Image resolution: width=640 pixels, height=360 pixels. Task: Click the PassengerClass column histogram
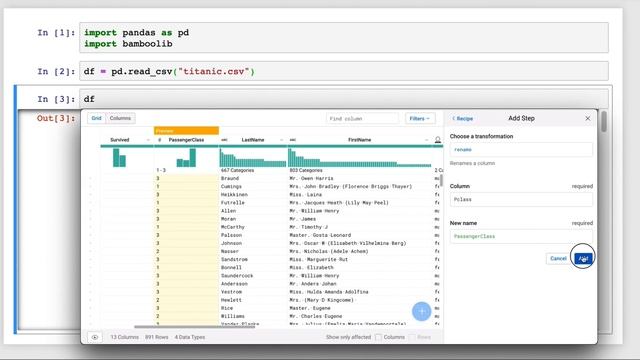[x=186, y=158]
